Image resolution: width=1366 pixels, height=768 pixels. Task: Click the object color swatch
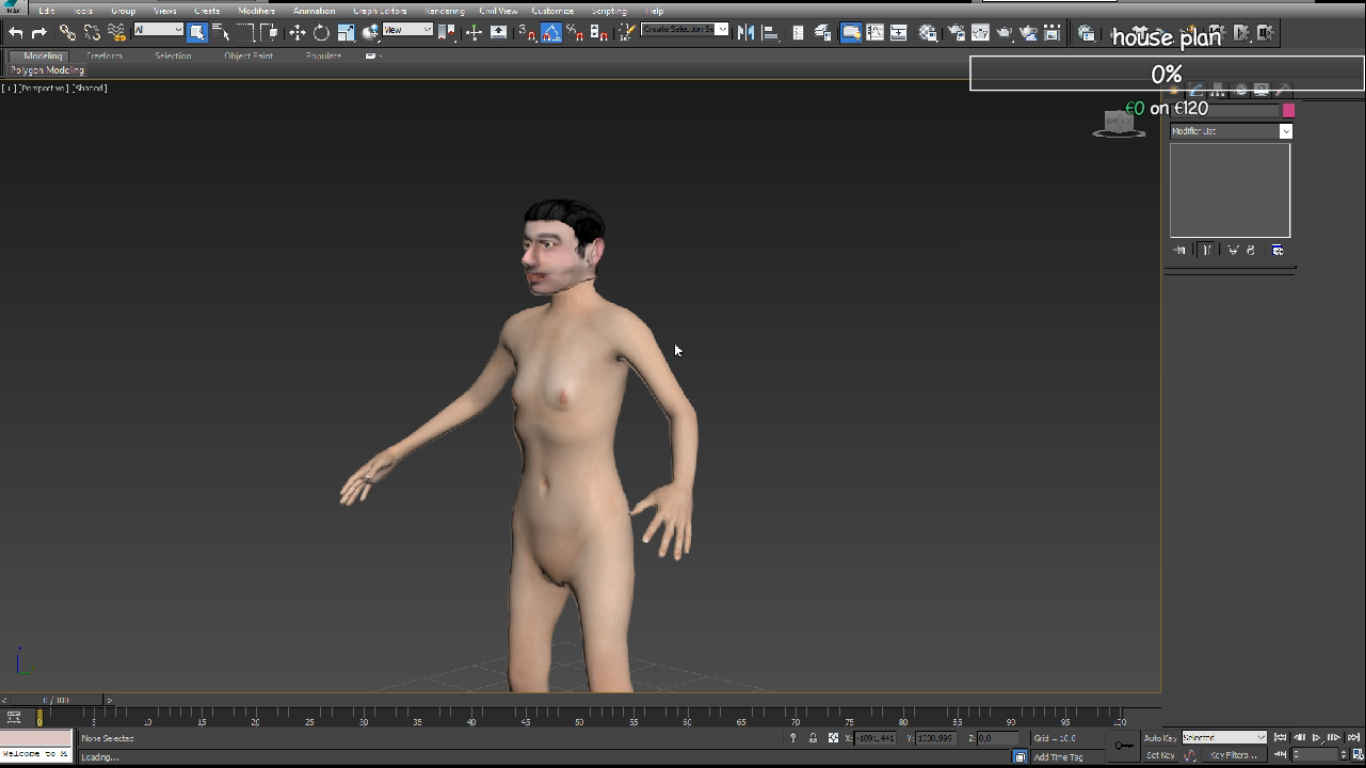coord(1288,110)
